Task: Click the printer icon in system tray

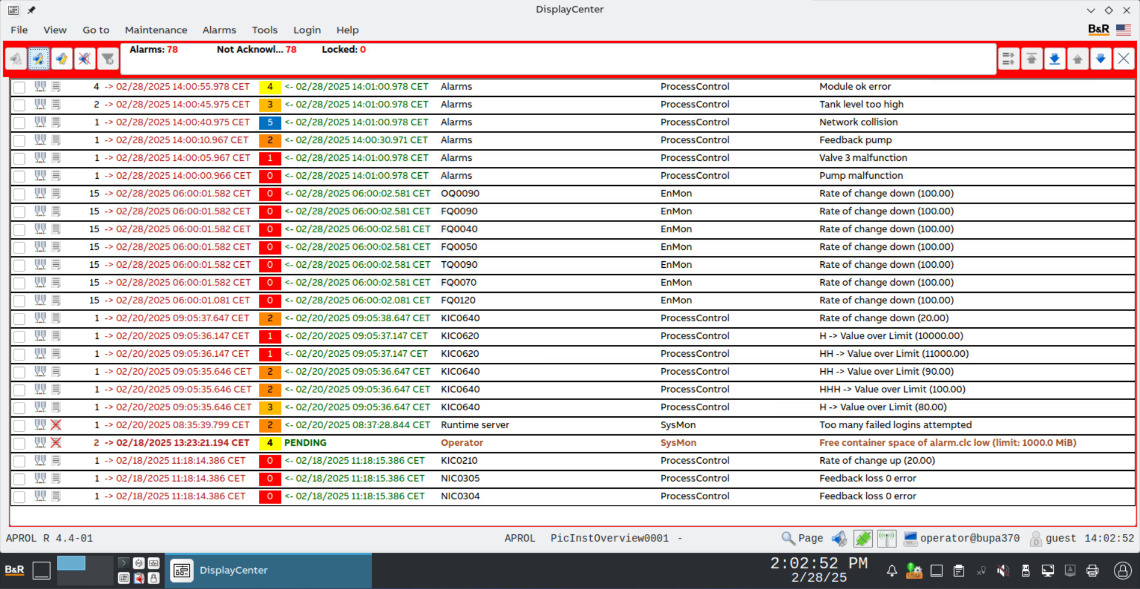Action: (1093, 571)
